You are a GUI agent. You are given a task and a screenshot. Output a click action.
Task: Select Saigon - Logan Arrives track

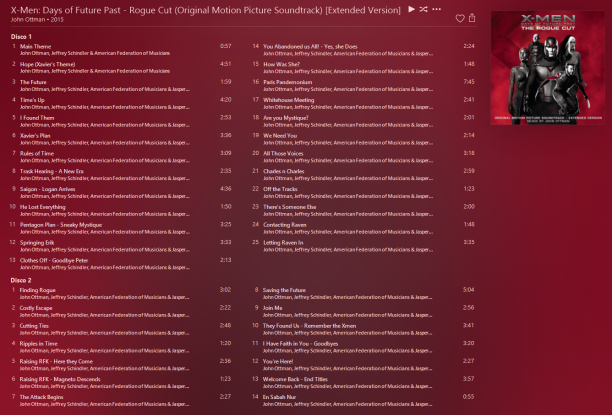(48, 189)
